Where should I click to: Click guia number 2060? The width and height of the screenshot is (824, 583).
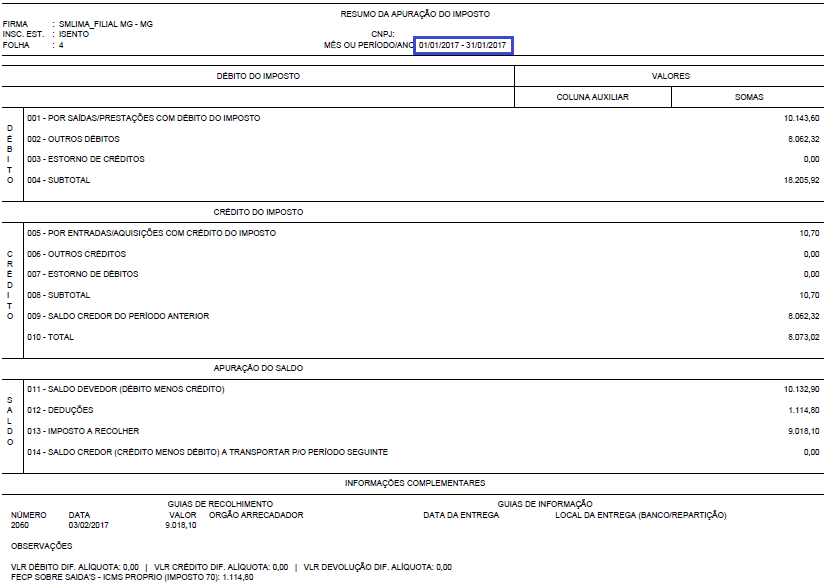click(x=20, y=526)
